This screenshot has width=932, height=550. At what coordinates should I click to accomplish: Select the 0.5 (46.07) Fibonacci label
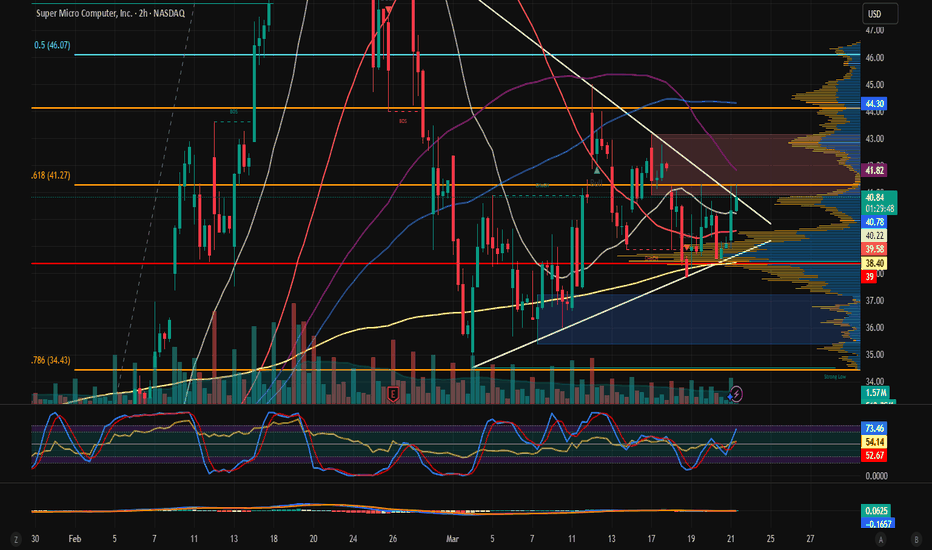click(52, 45)
